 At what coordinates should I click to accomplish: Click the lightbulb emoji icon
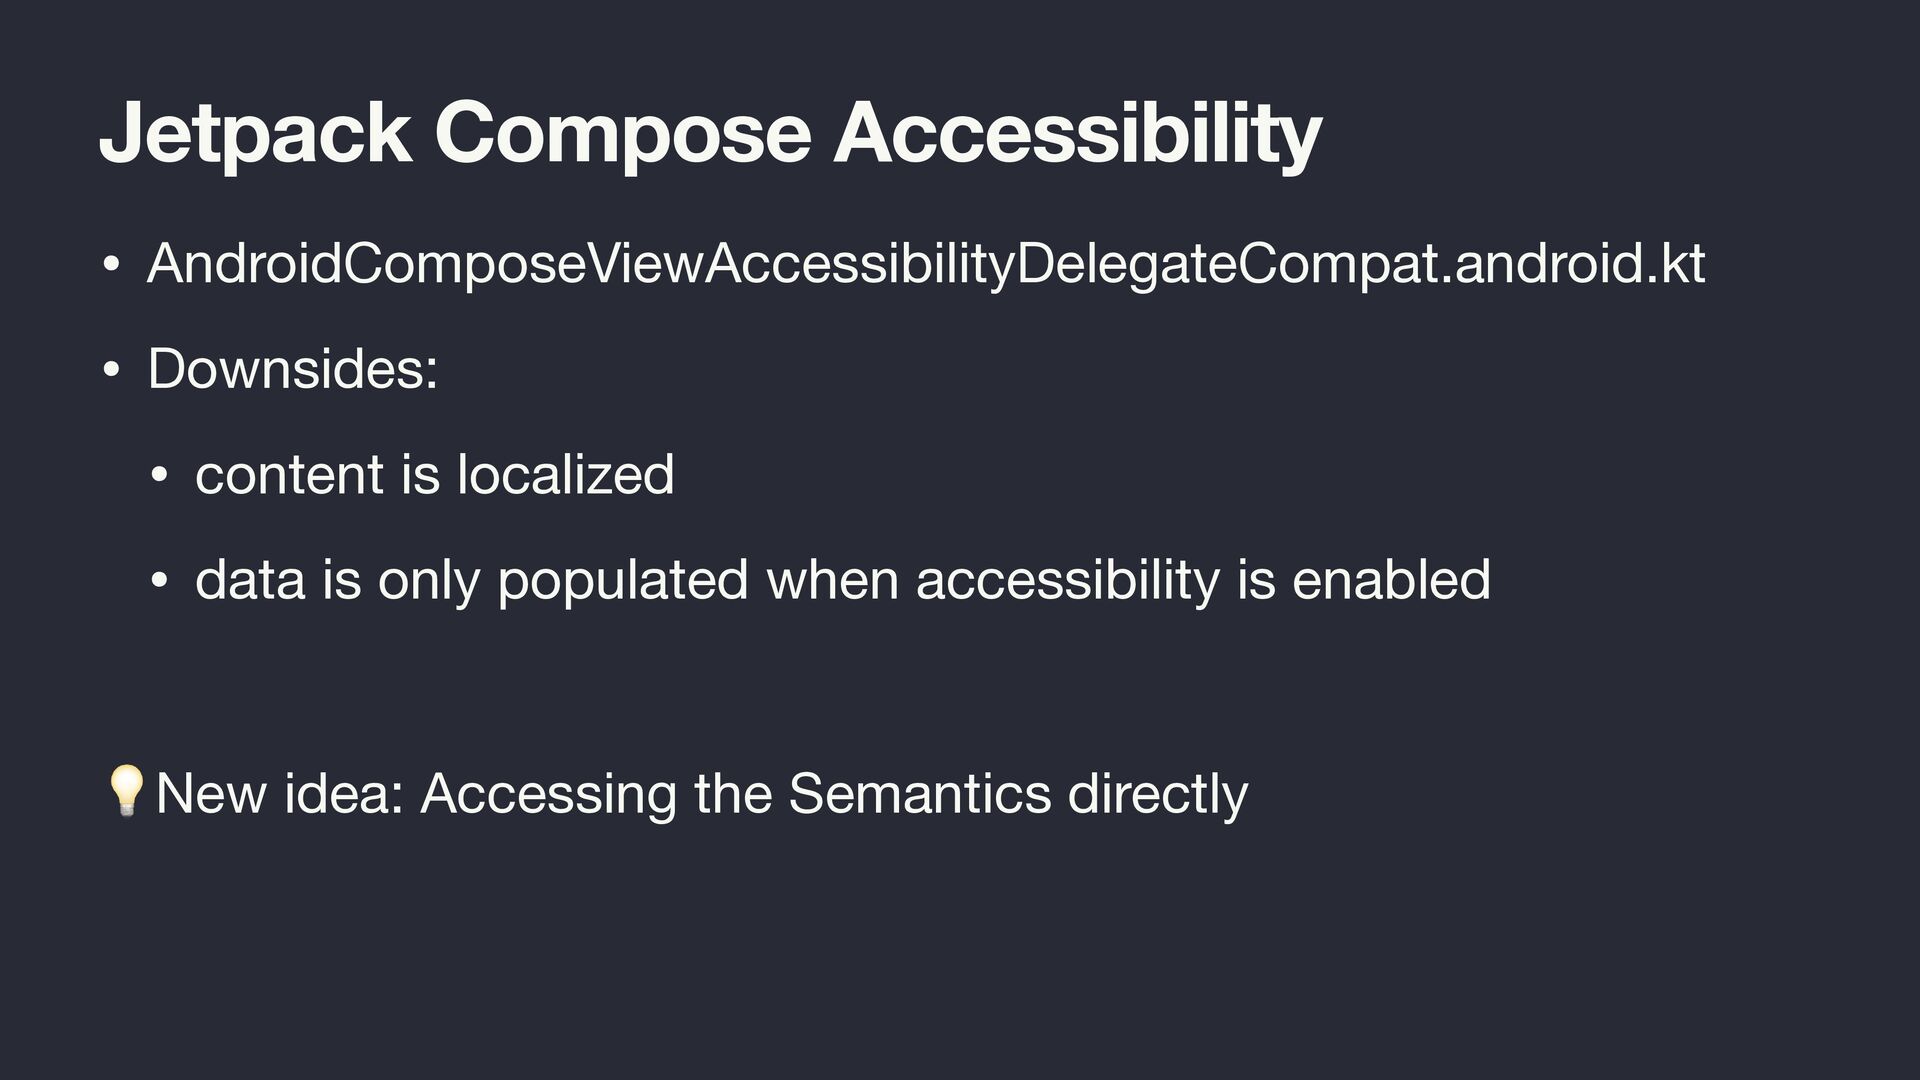point(127,791)
